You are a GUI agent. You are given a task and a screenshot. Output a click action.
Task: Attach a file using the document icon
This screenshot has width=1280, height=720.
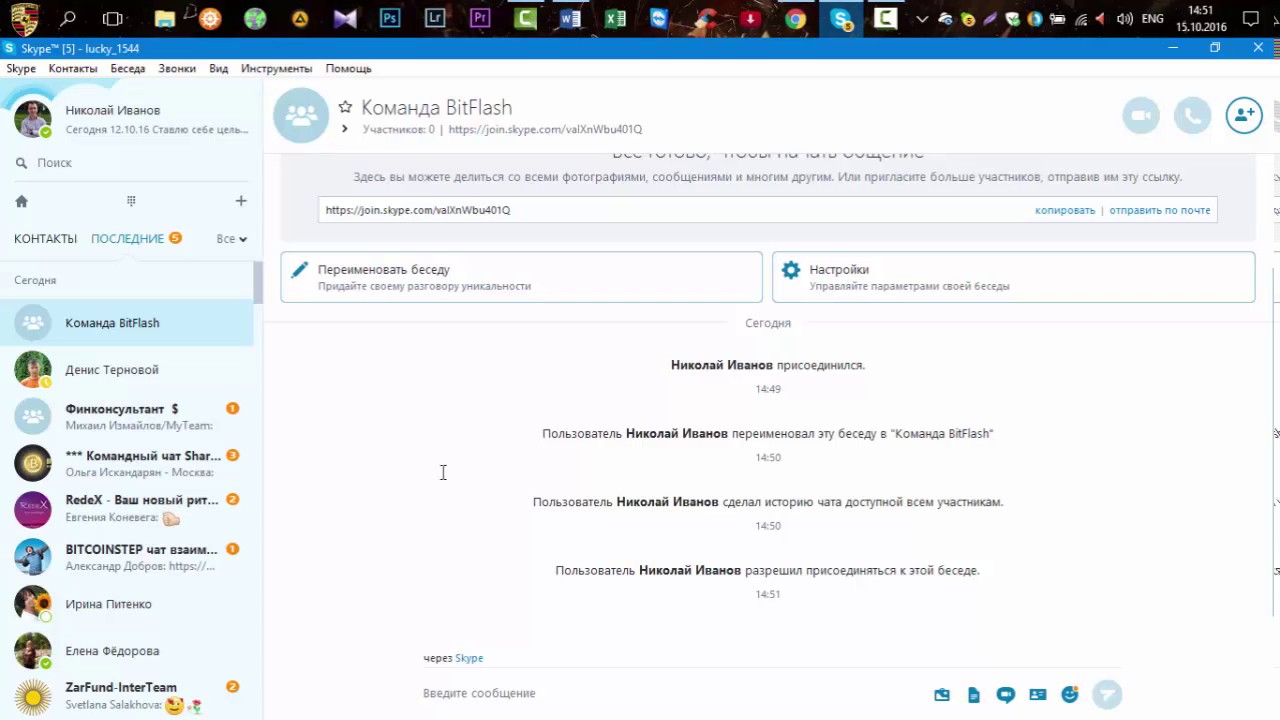[974, 695]
